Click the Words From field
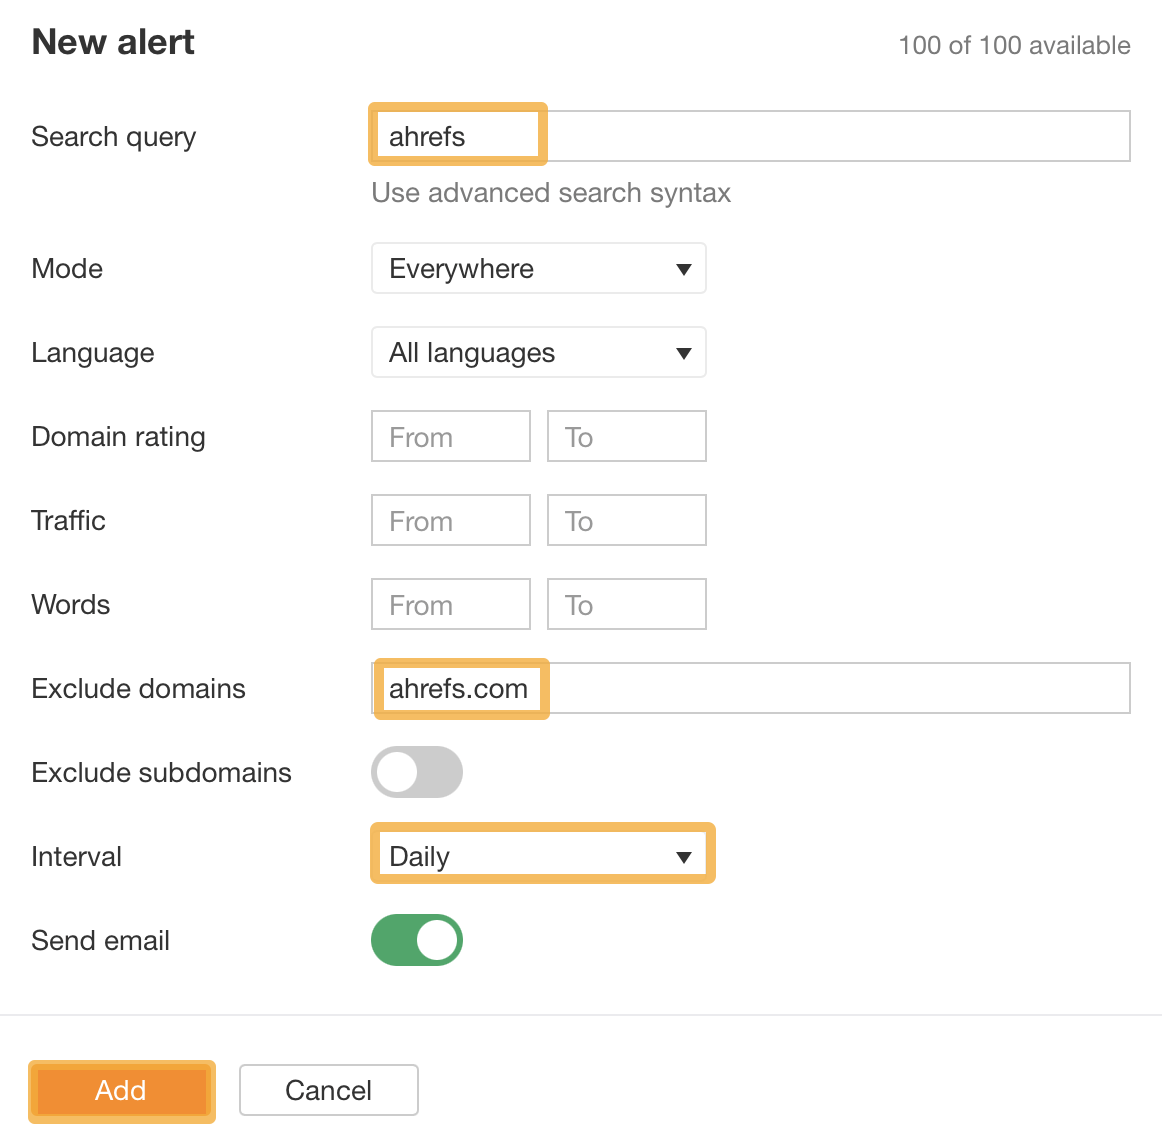The image size is (1162, 1142). coord(450,604)
